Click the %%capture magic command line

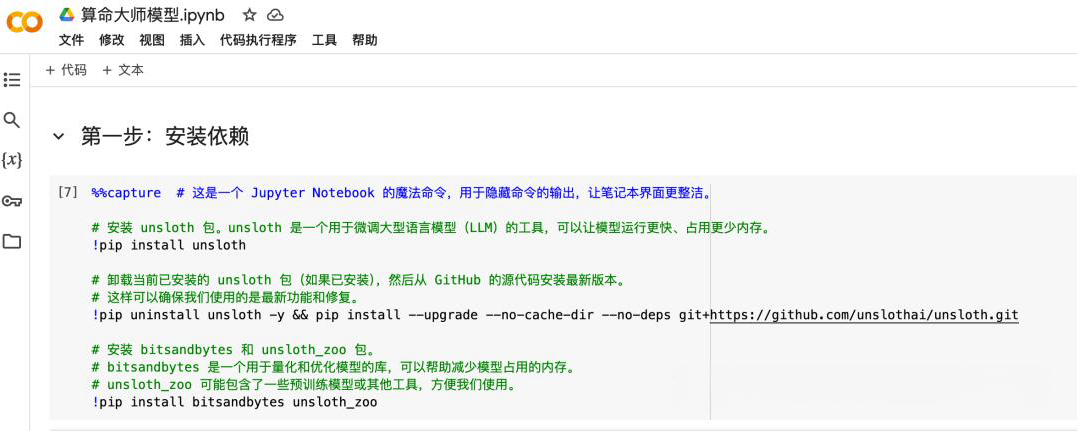click(x=400, y=192)
